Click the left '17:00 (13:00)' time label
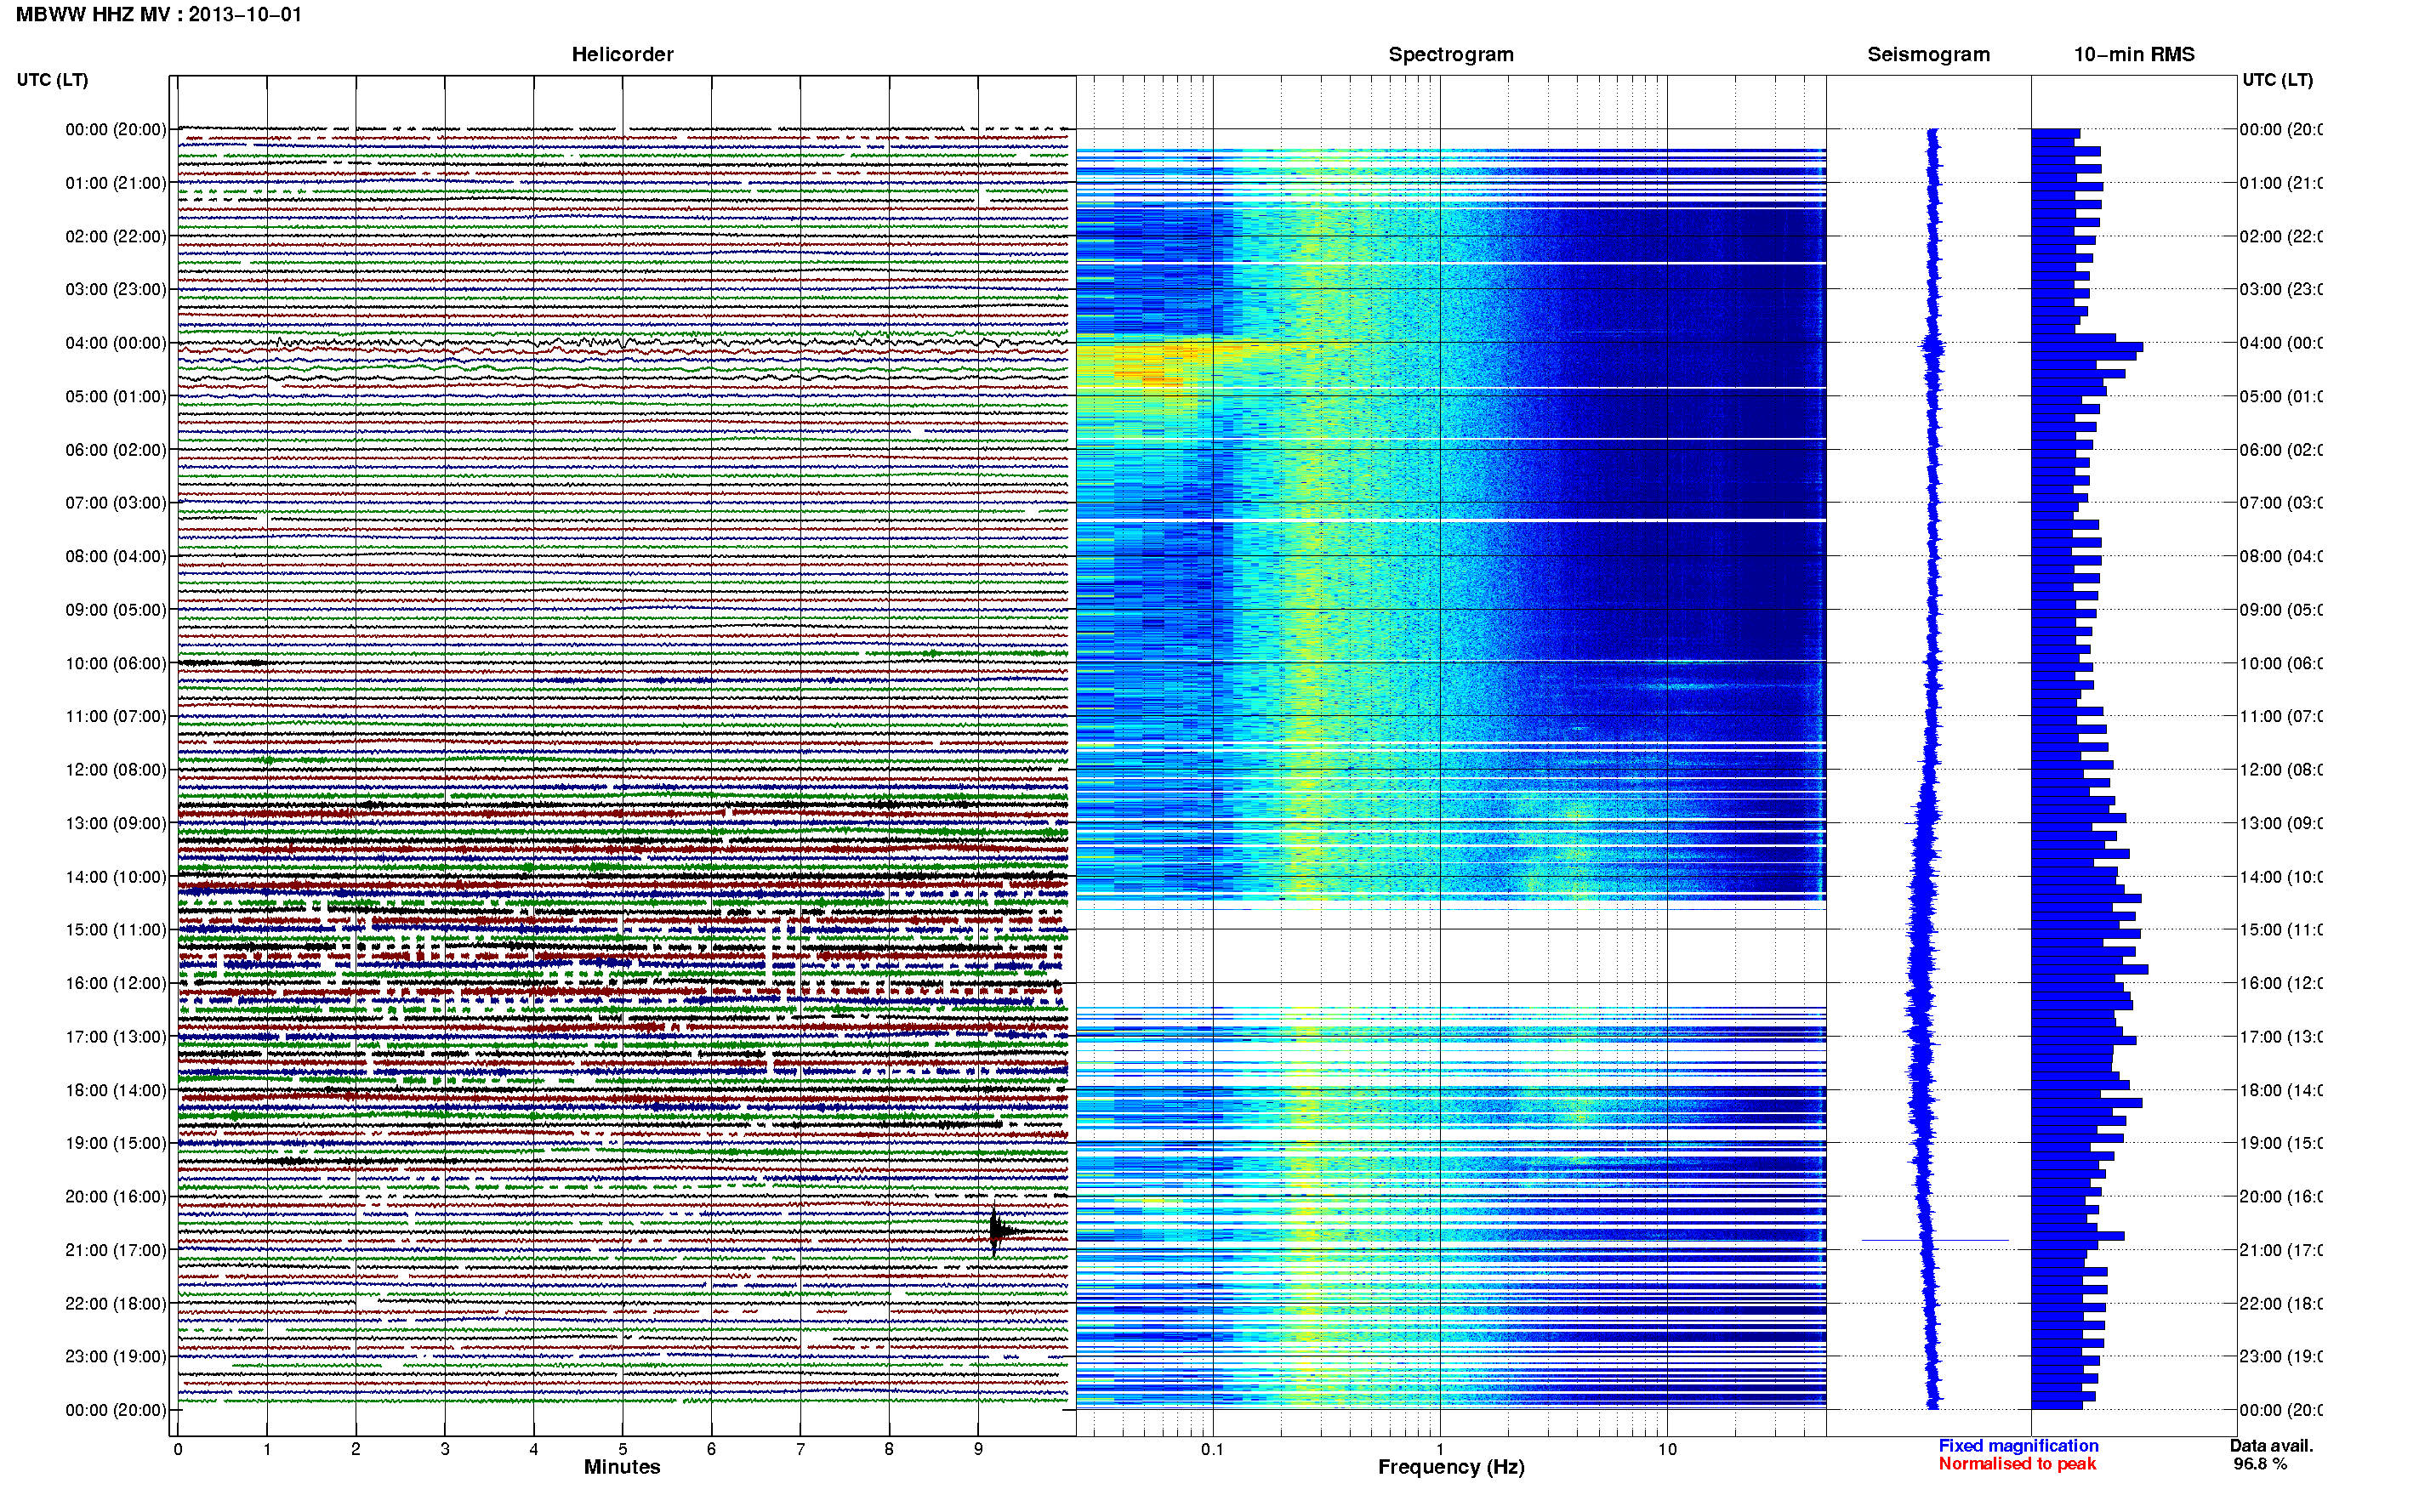 116,1036
